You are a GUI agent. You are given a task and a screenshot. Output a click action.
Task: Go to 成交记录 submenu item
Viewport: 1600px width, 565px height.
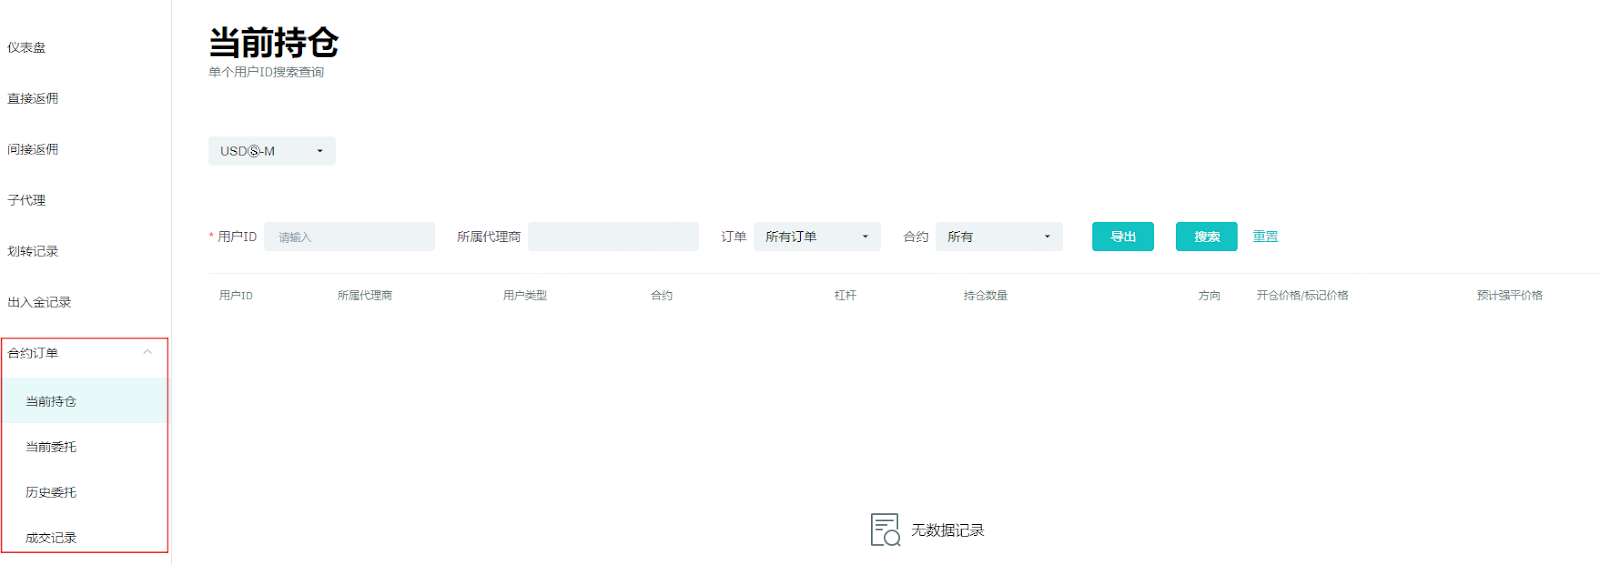tap(51, 538)
